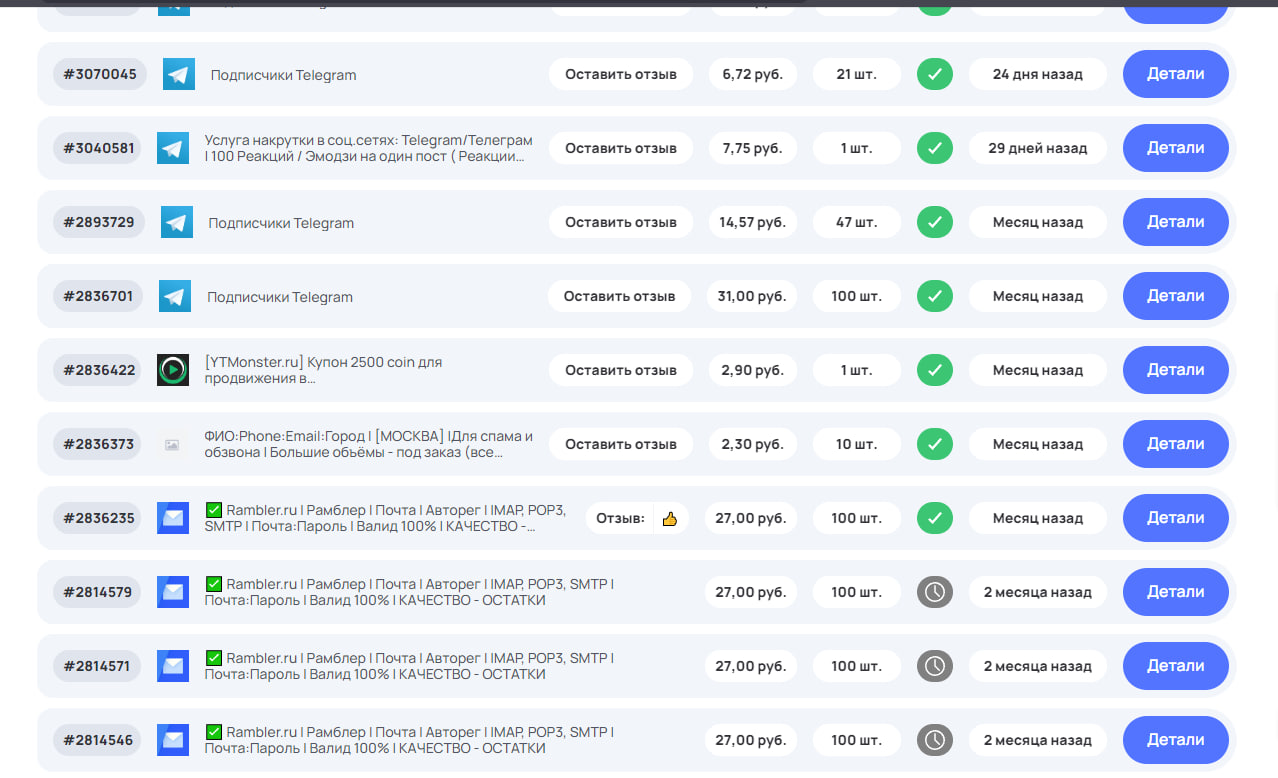
Task: Click mail icon for order #2814579
Action: coord(173,592)
